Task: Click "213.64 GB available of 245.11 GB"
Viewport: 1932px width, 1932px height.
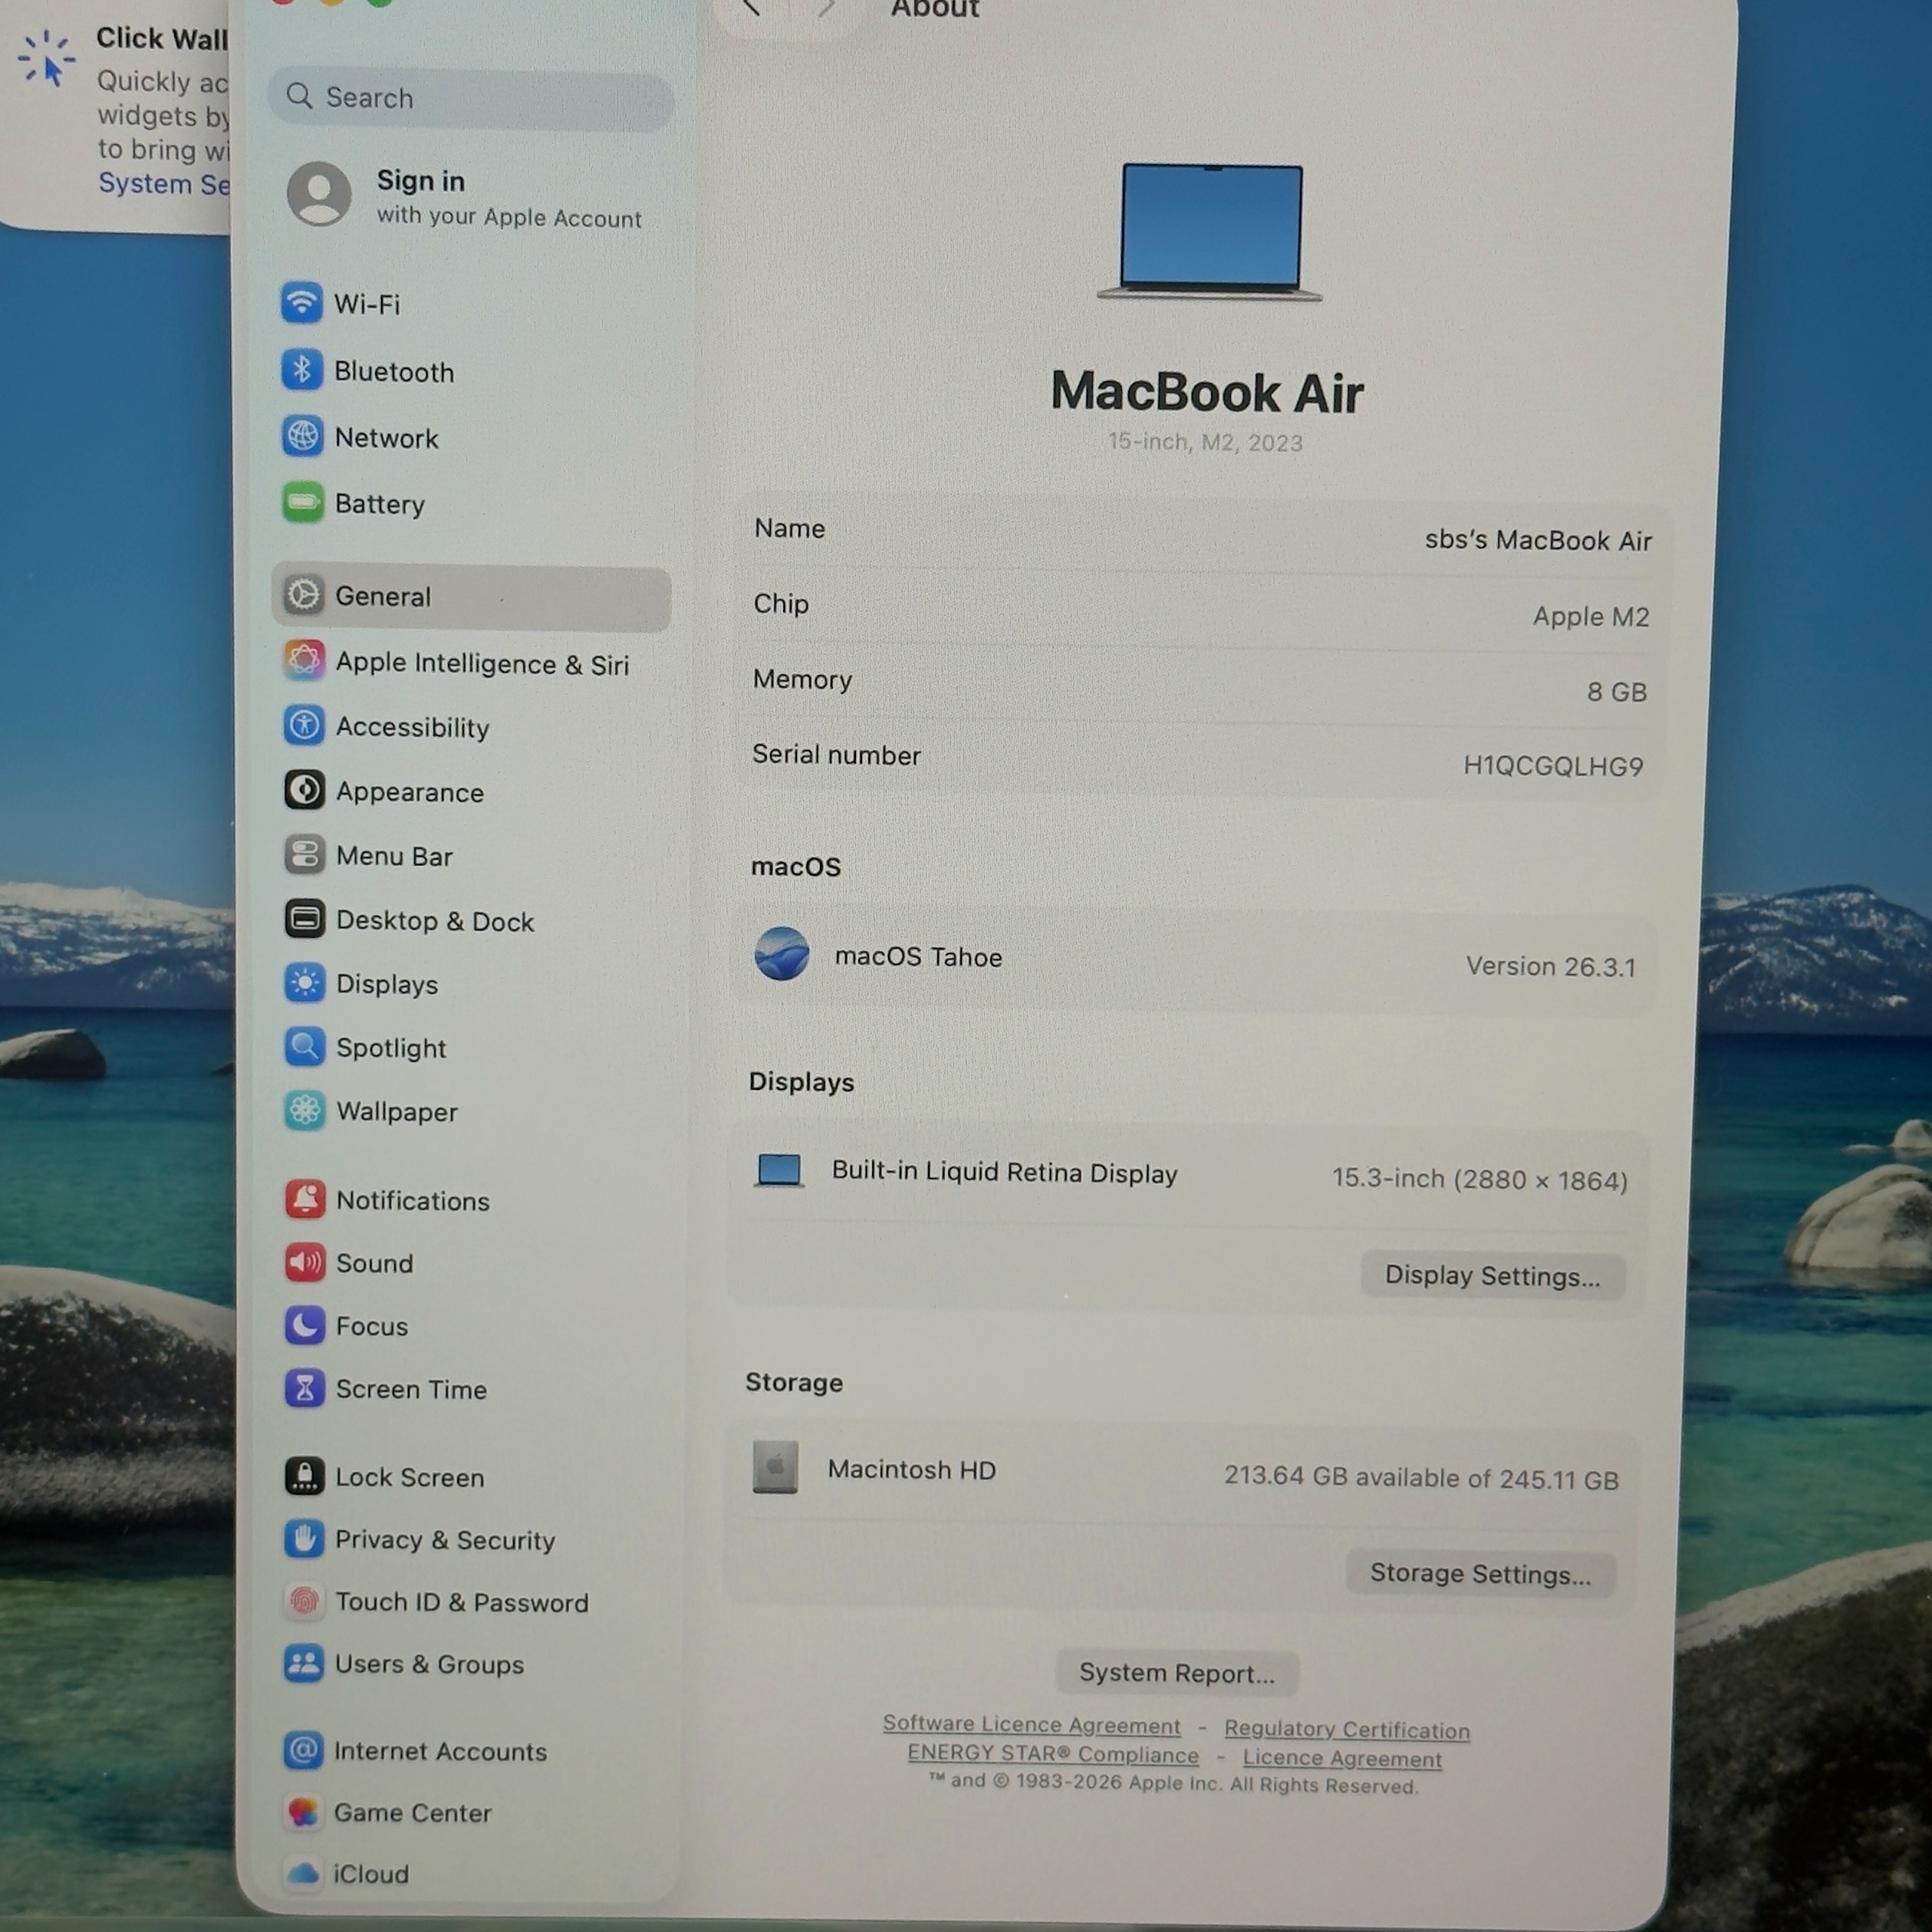Action: 1421,1478
